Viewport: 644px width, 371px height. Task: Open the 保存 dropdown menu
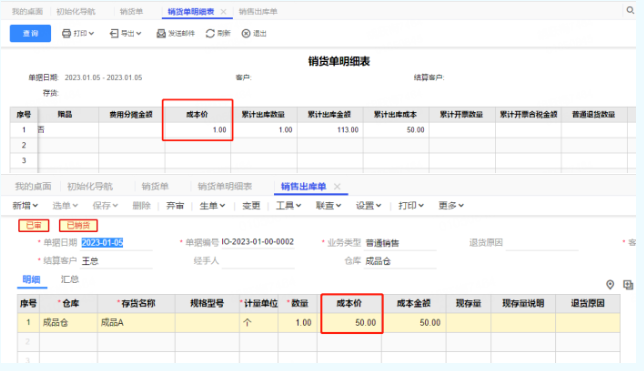(105, 205)
